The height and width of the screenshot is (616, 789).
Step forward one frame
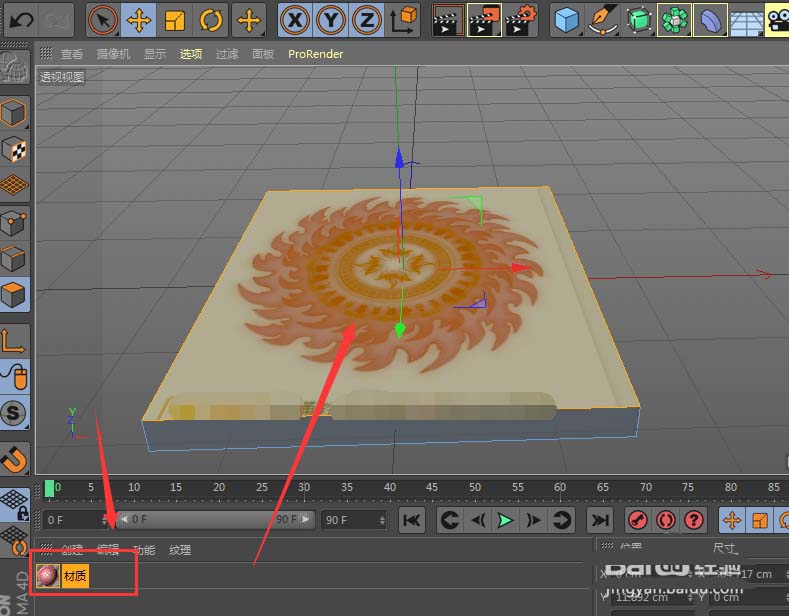tap(533, 520)
